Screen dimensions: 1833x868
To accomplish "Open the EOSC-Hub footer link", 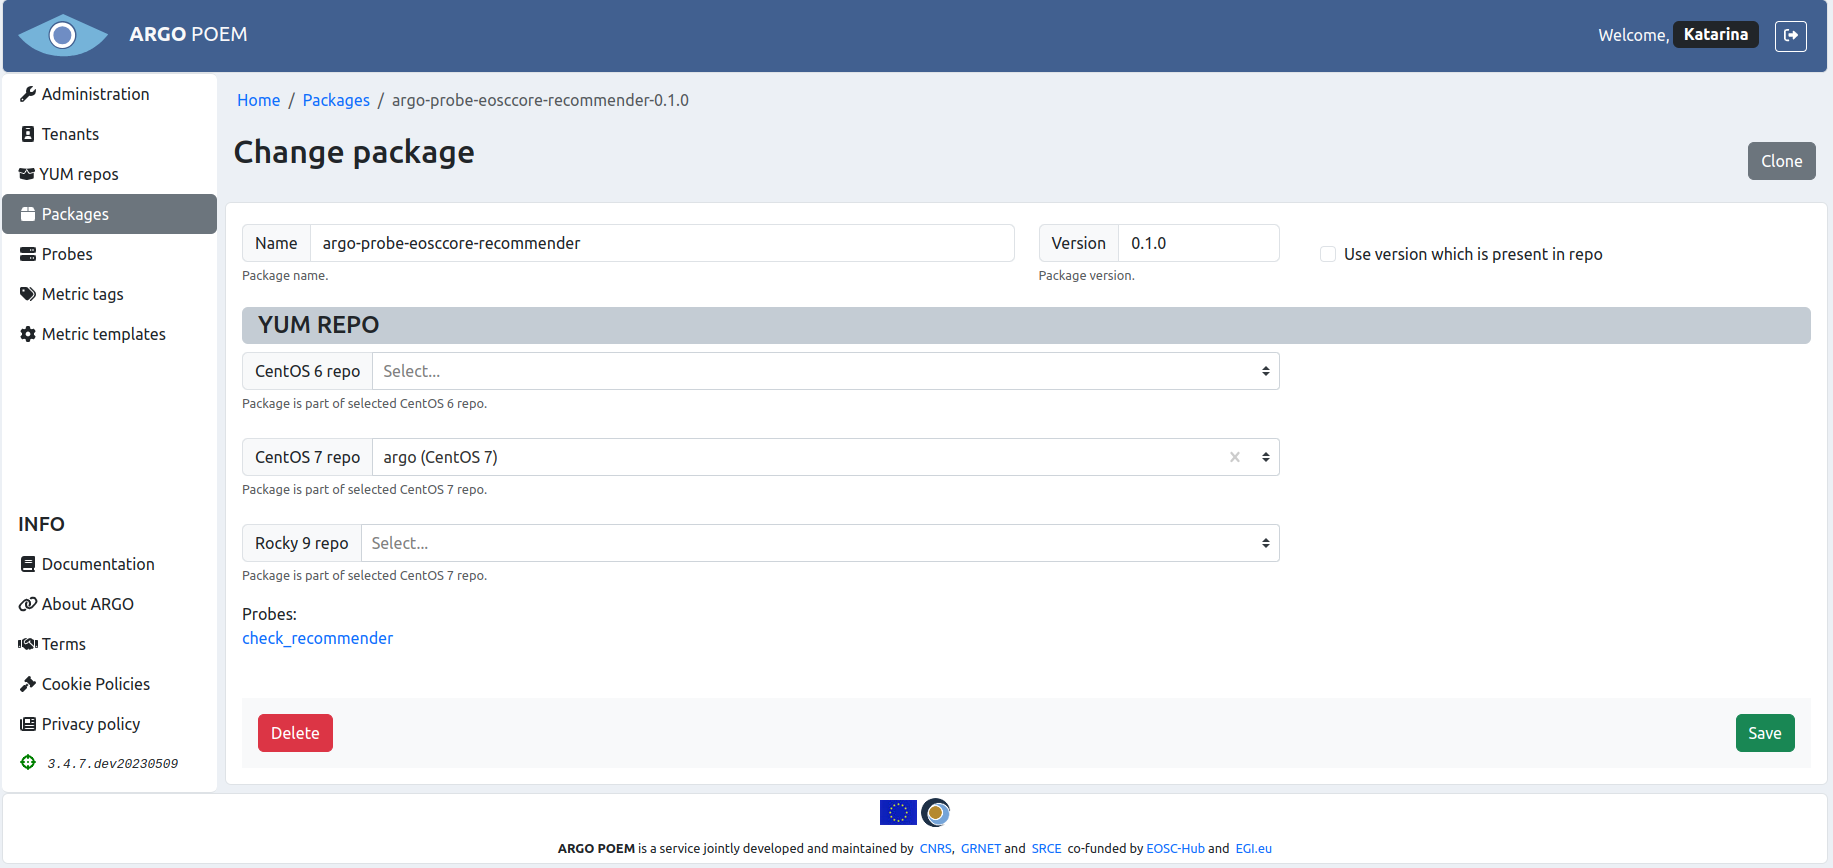I will coord(1175,848).
